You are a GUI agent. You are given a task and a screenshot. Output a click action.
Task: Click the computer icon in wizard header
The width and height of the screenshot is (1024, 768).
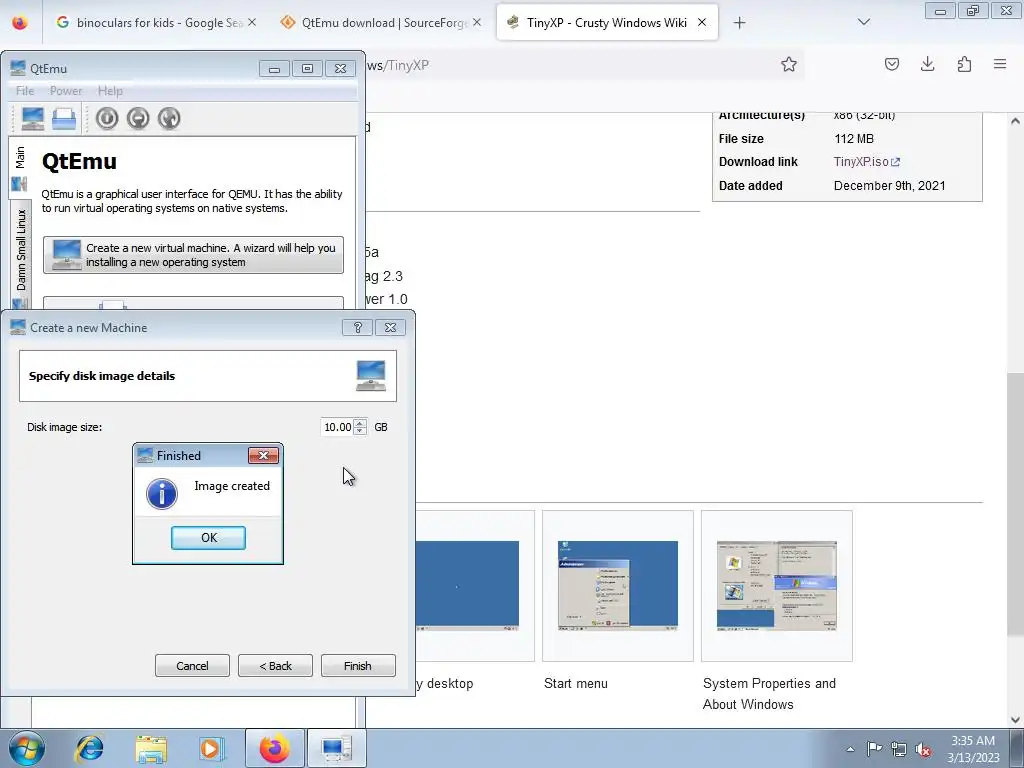pyautogui.click(x=371, y=376)
